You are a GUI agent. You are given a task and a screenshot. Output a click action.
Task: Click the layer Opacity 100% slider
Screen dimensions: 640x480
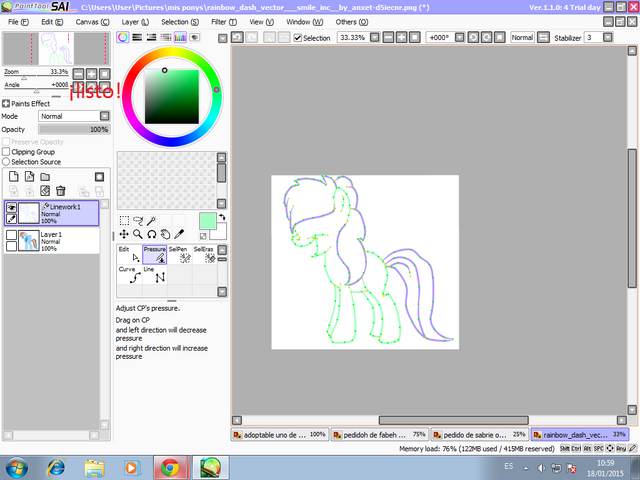[x=74, y=129]
